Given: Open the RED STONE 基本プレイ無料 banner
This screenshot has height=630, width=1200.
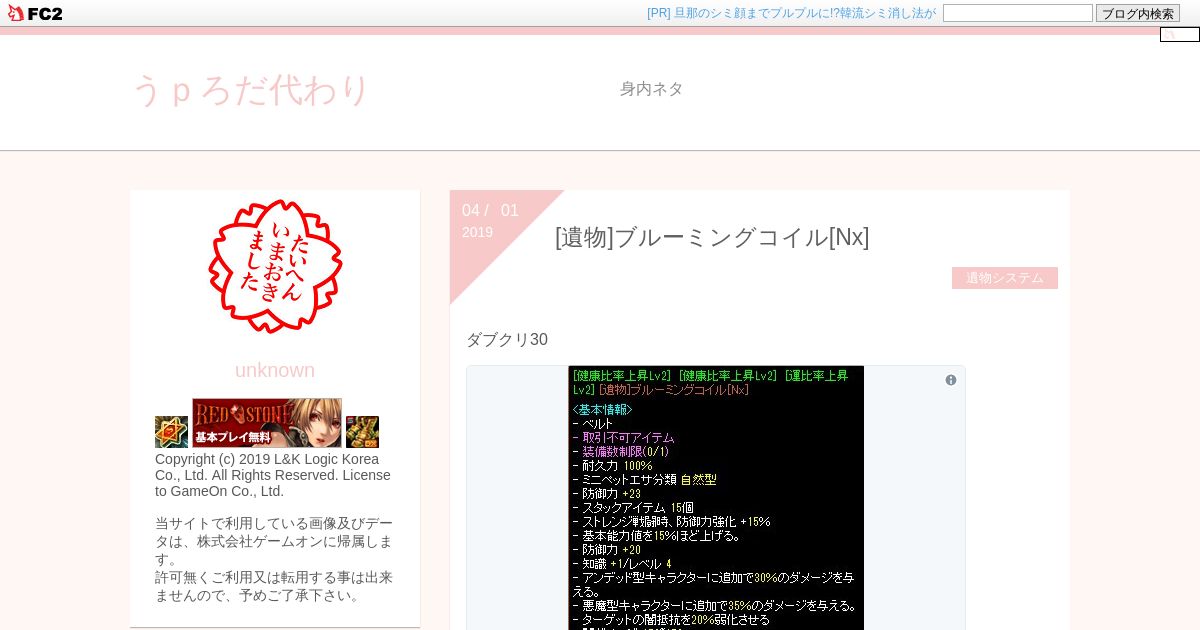Looking at the screenshot, I should (x=267, y=423).
